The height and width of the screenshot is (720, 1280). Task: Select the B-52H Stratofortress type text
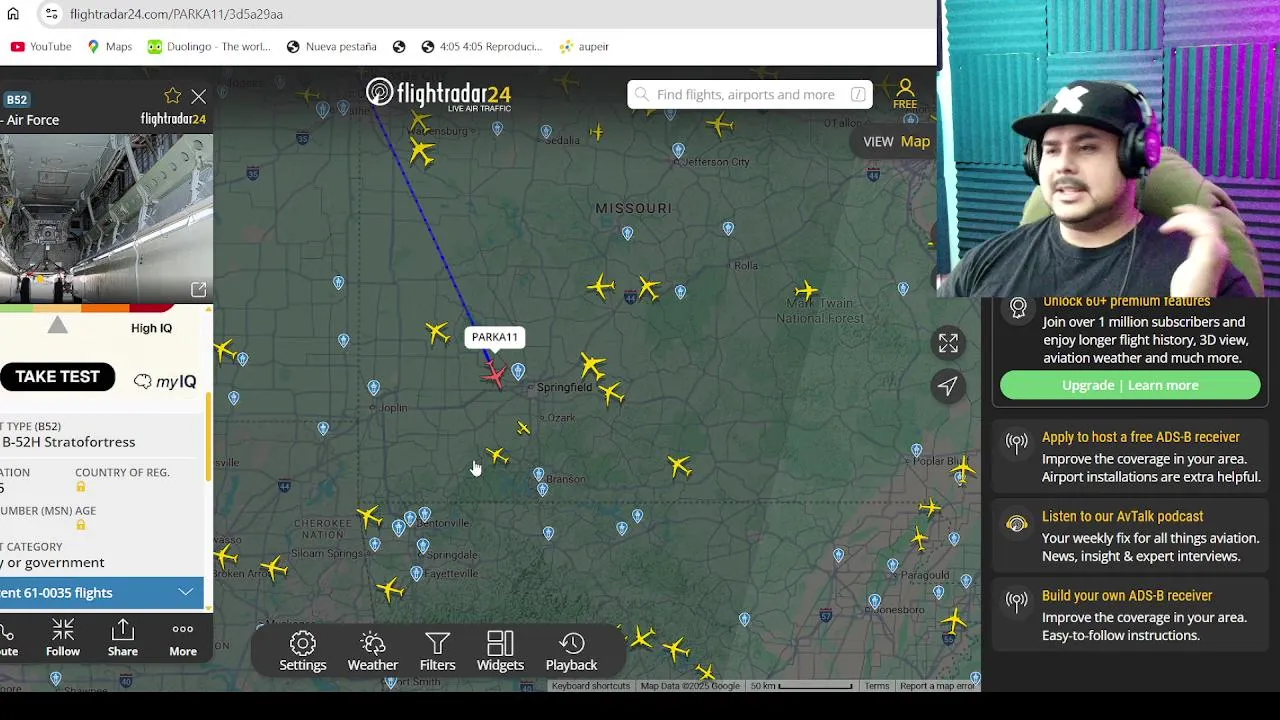(68, 442)
